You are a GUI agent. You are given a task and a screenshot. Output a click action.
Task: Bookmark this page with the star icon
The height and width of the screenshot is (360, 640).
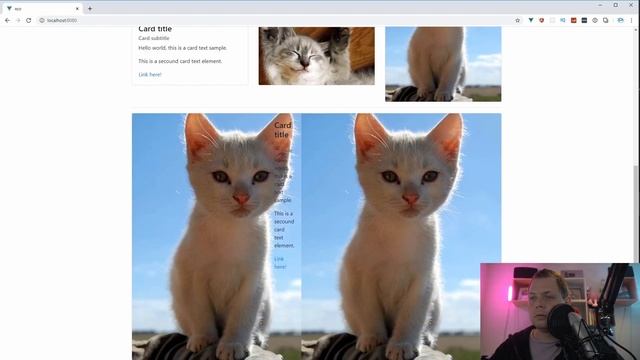(x=518, y=20)
